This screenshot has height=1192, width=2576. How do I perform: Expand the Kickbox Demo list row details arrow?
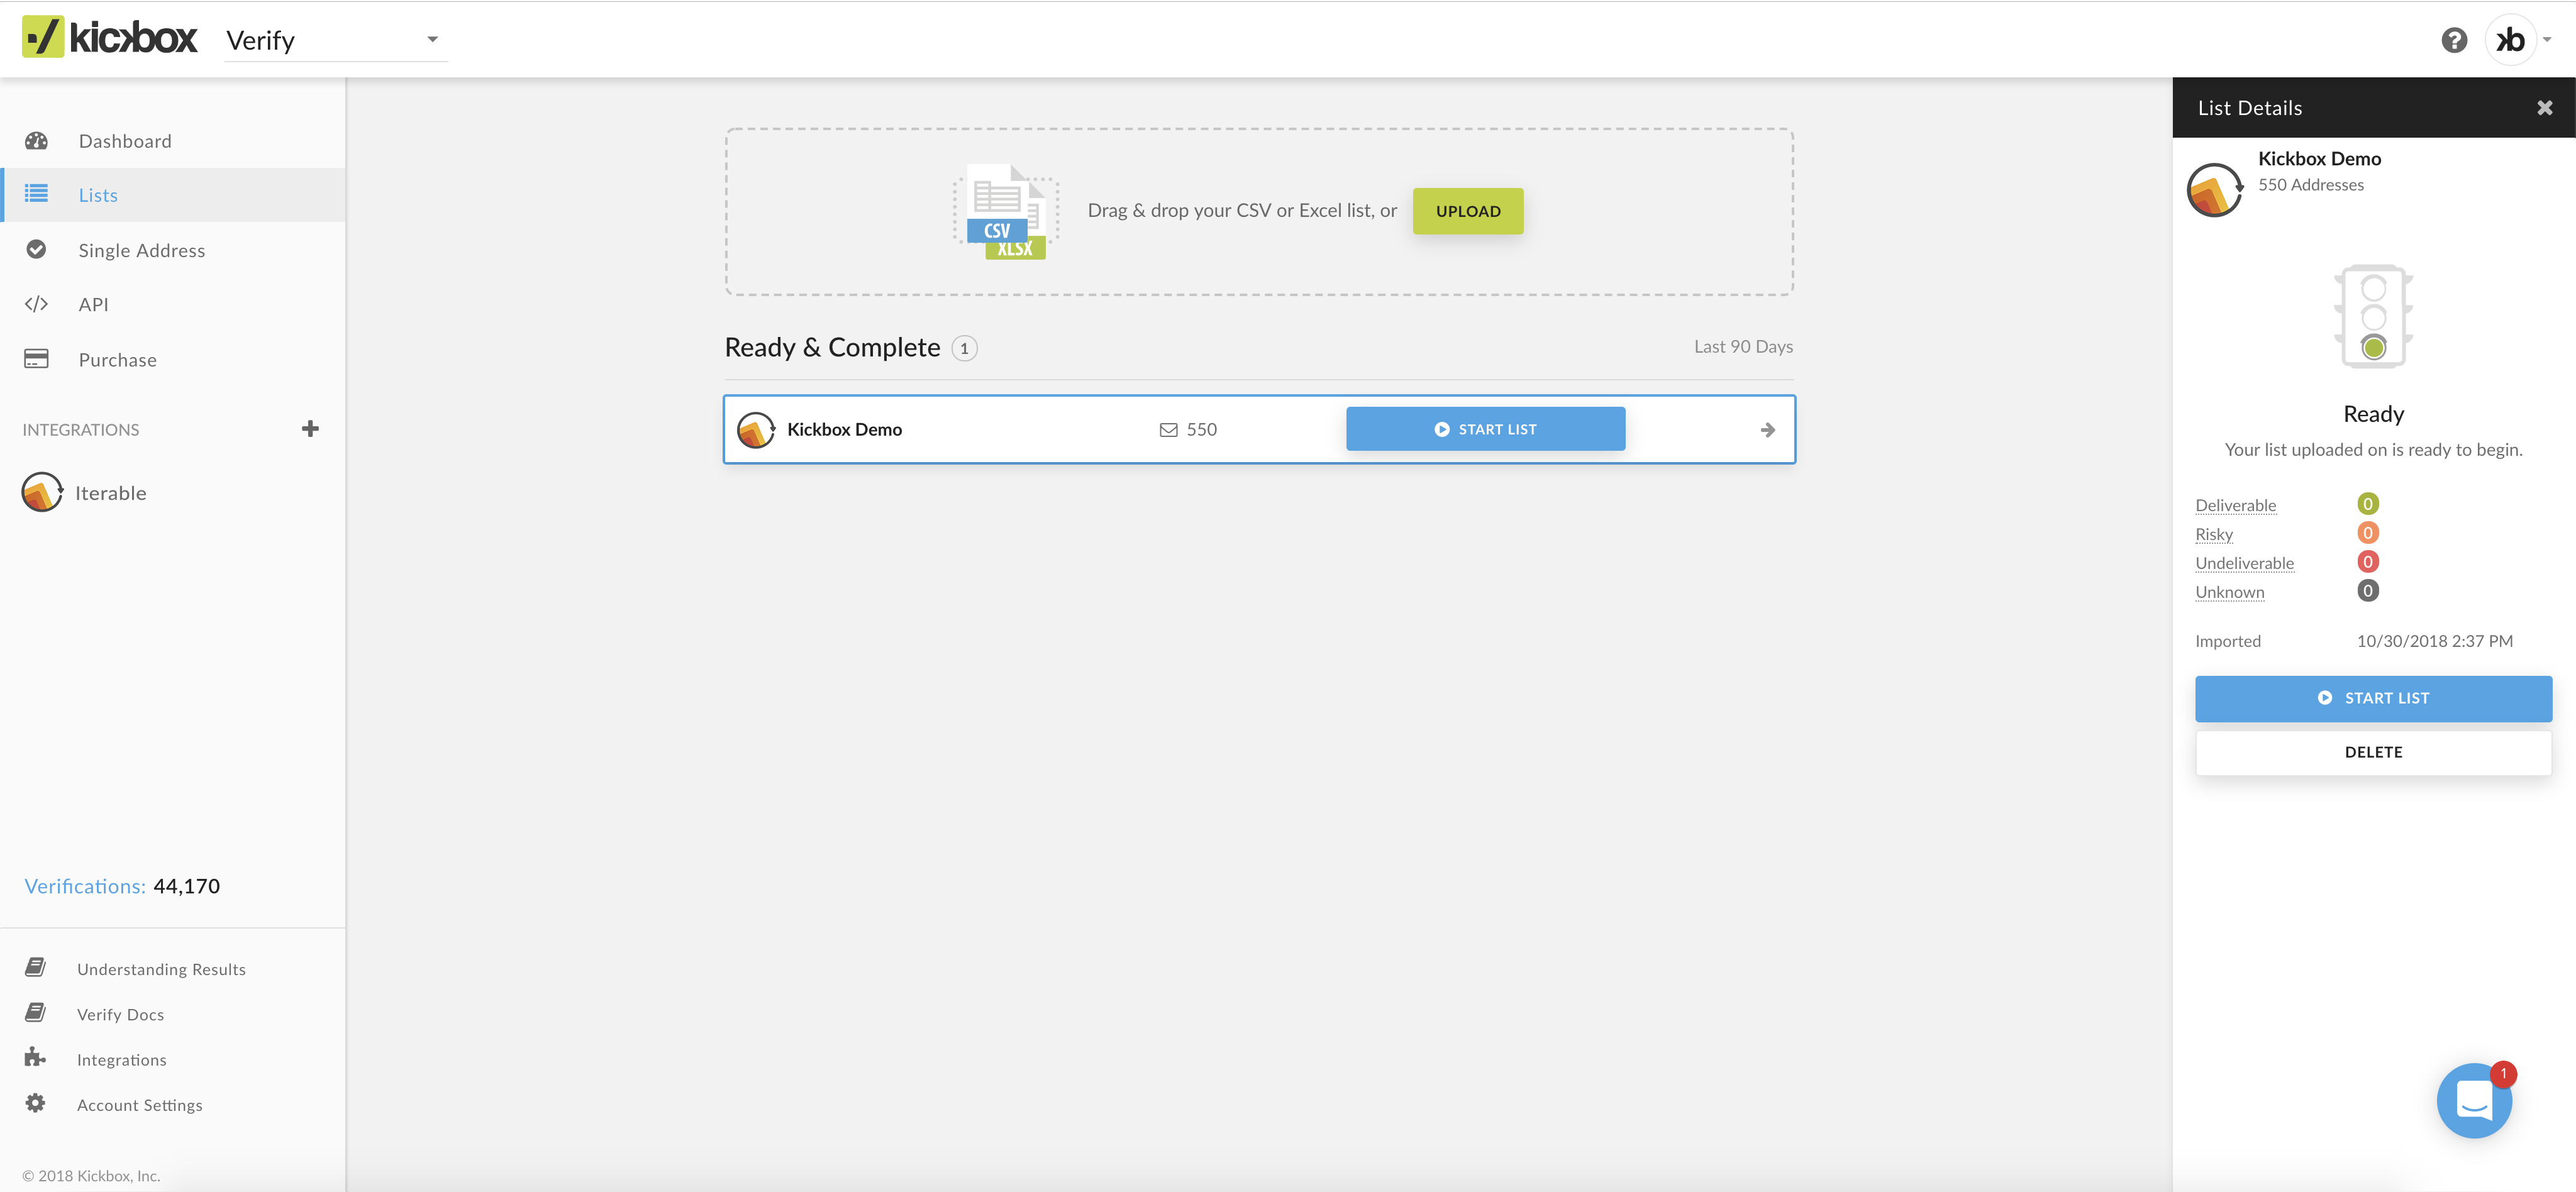pyautogui.click(x=1767, y=429)
